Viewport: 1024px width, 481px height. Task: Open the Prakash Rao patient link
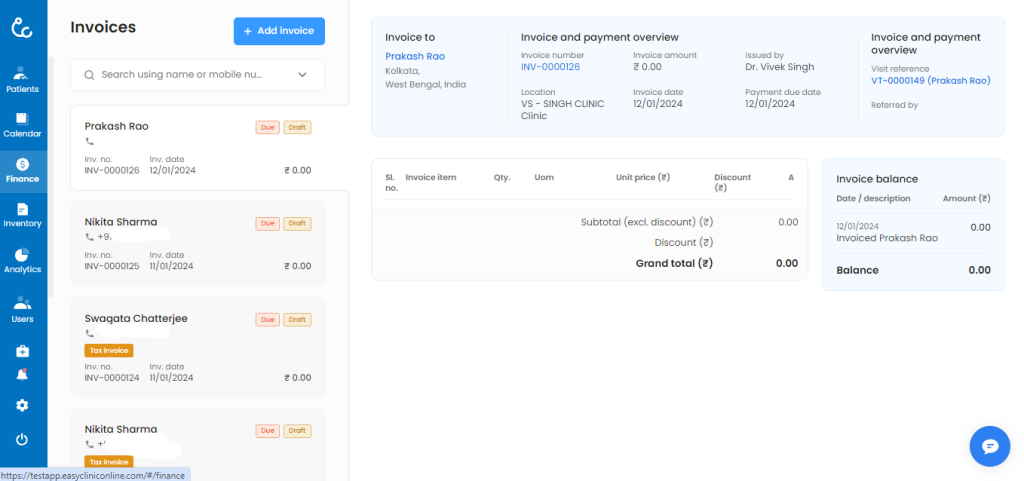[x=415, y=56]
